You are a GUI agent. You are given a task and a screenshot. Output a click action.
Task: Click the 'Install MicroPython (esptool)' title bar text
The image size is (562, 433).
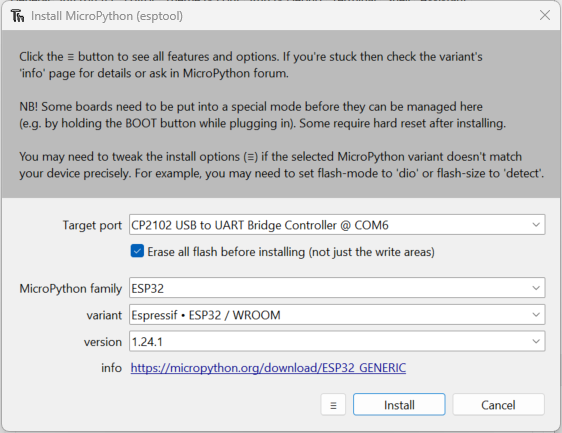pos(107,16)
